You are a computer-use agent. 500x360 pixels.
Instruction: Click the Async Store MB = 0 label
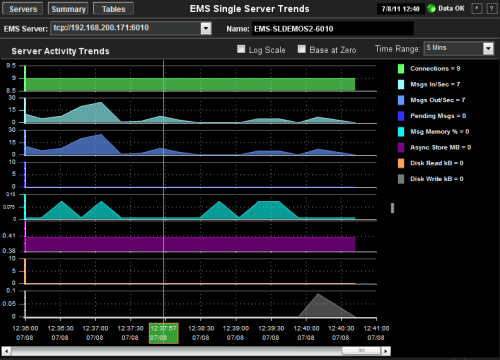(440, 147)
